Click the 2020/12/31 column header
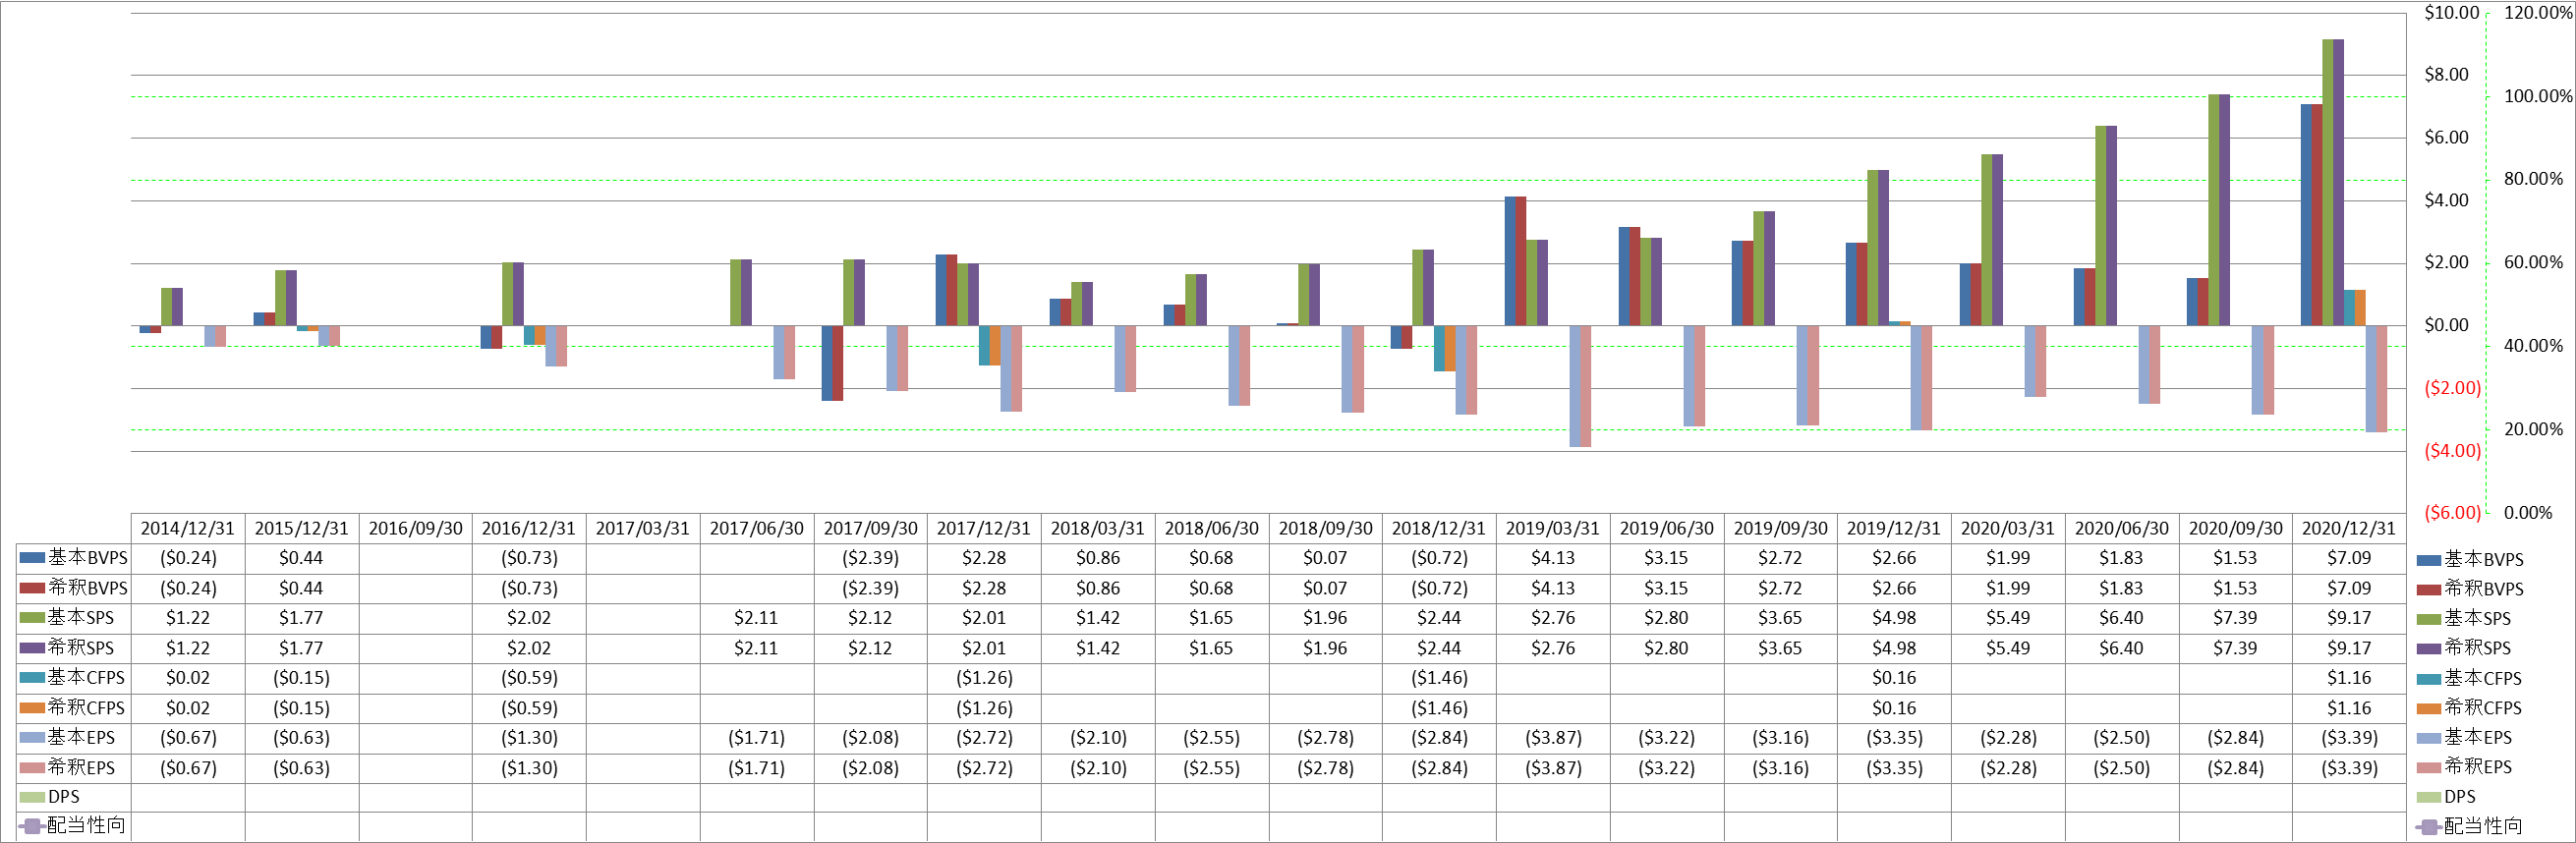Viewport: 2576px width, 843px height. pyautogui.click(x=2349, y=529)
